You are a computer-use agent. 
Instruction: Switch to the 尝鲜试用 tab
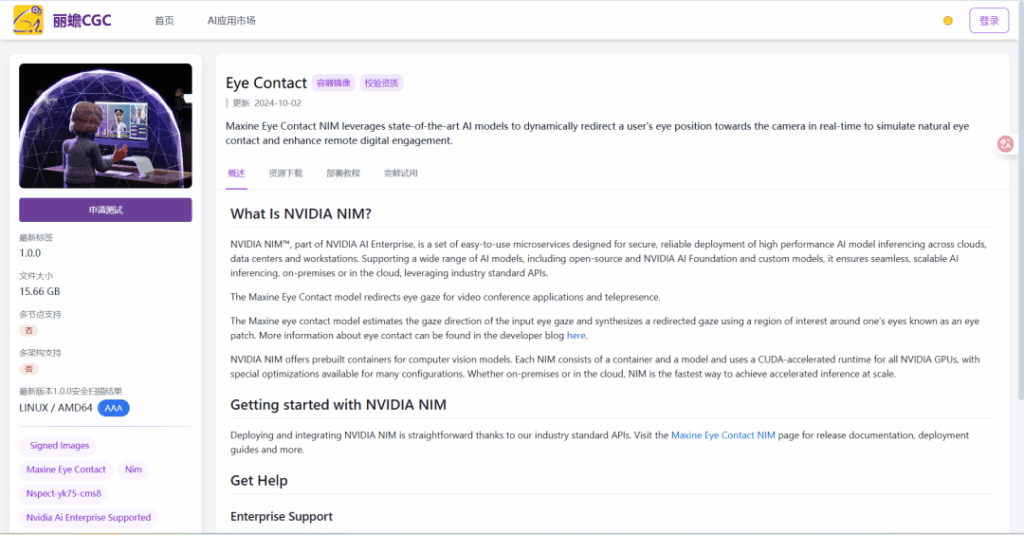pos(400,173)
